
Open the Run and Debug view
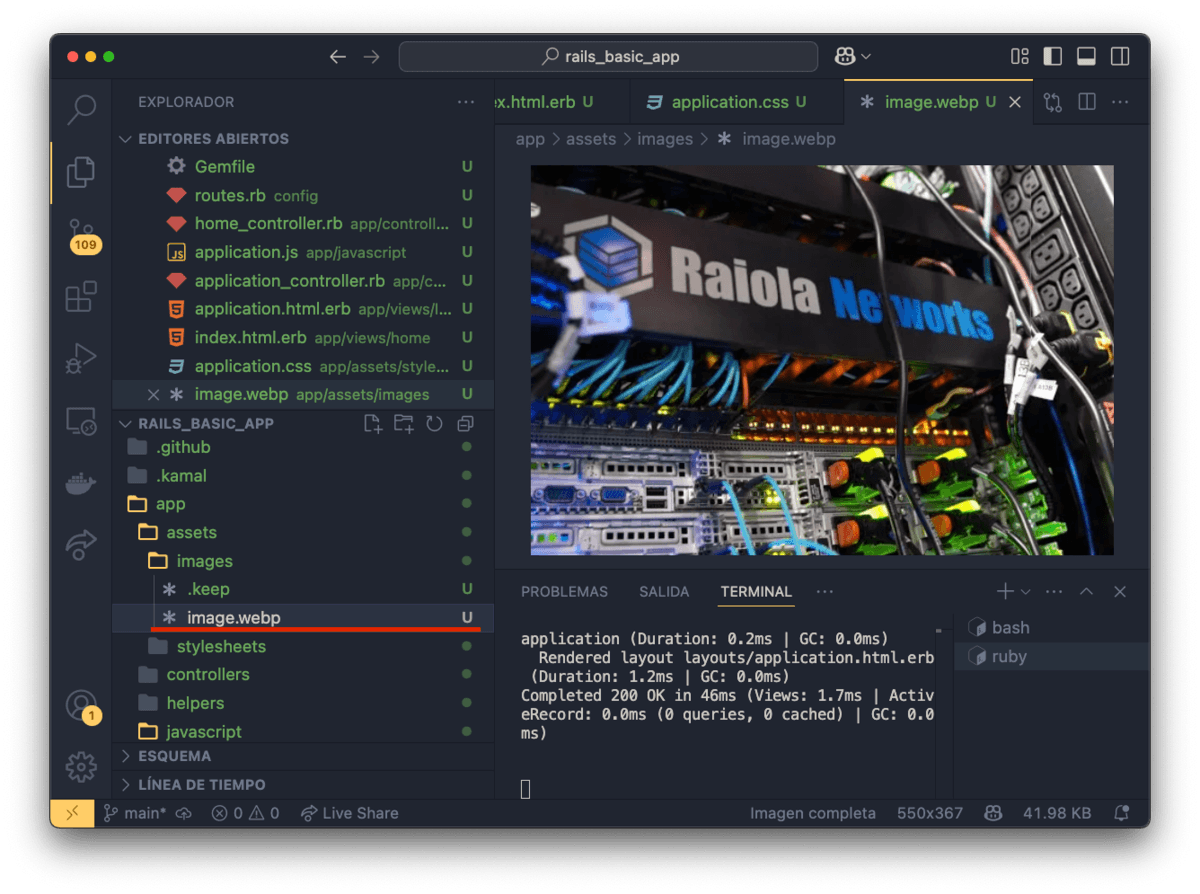click(x=81, y=358)
